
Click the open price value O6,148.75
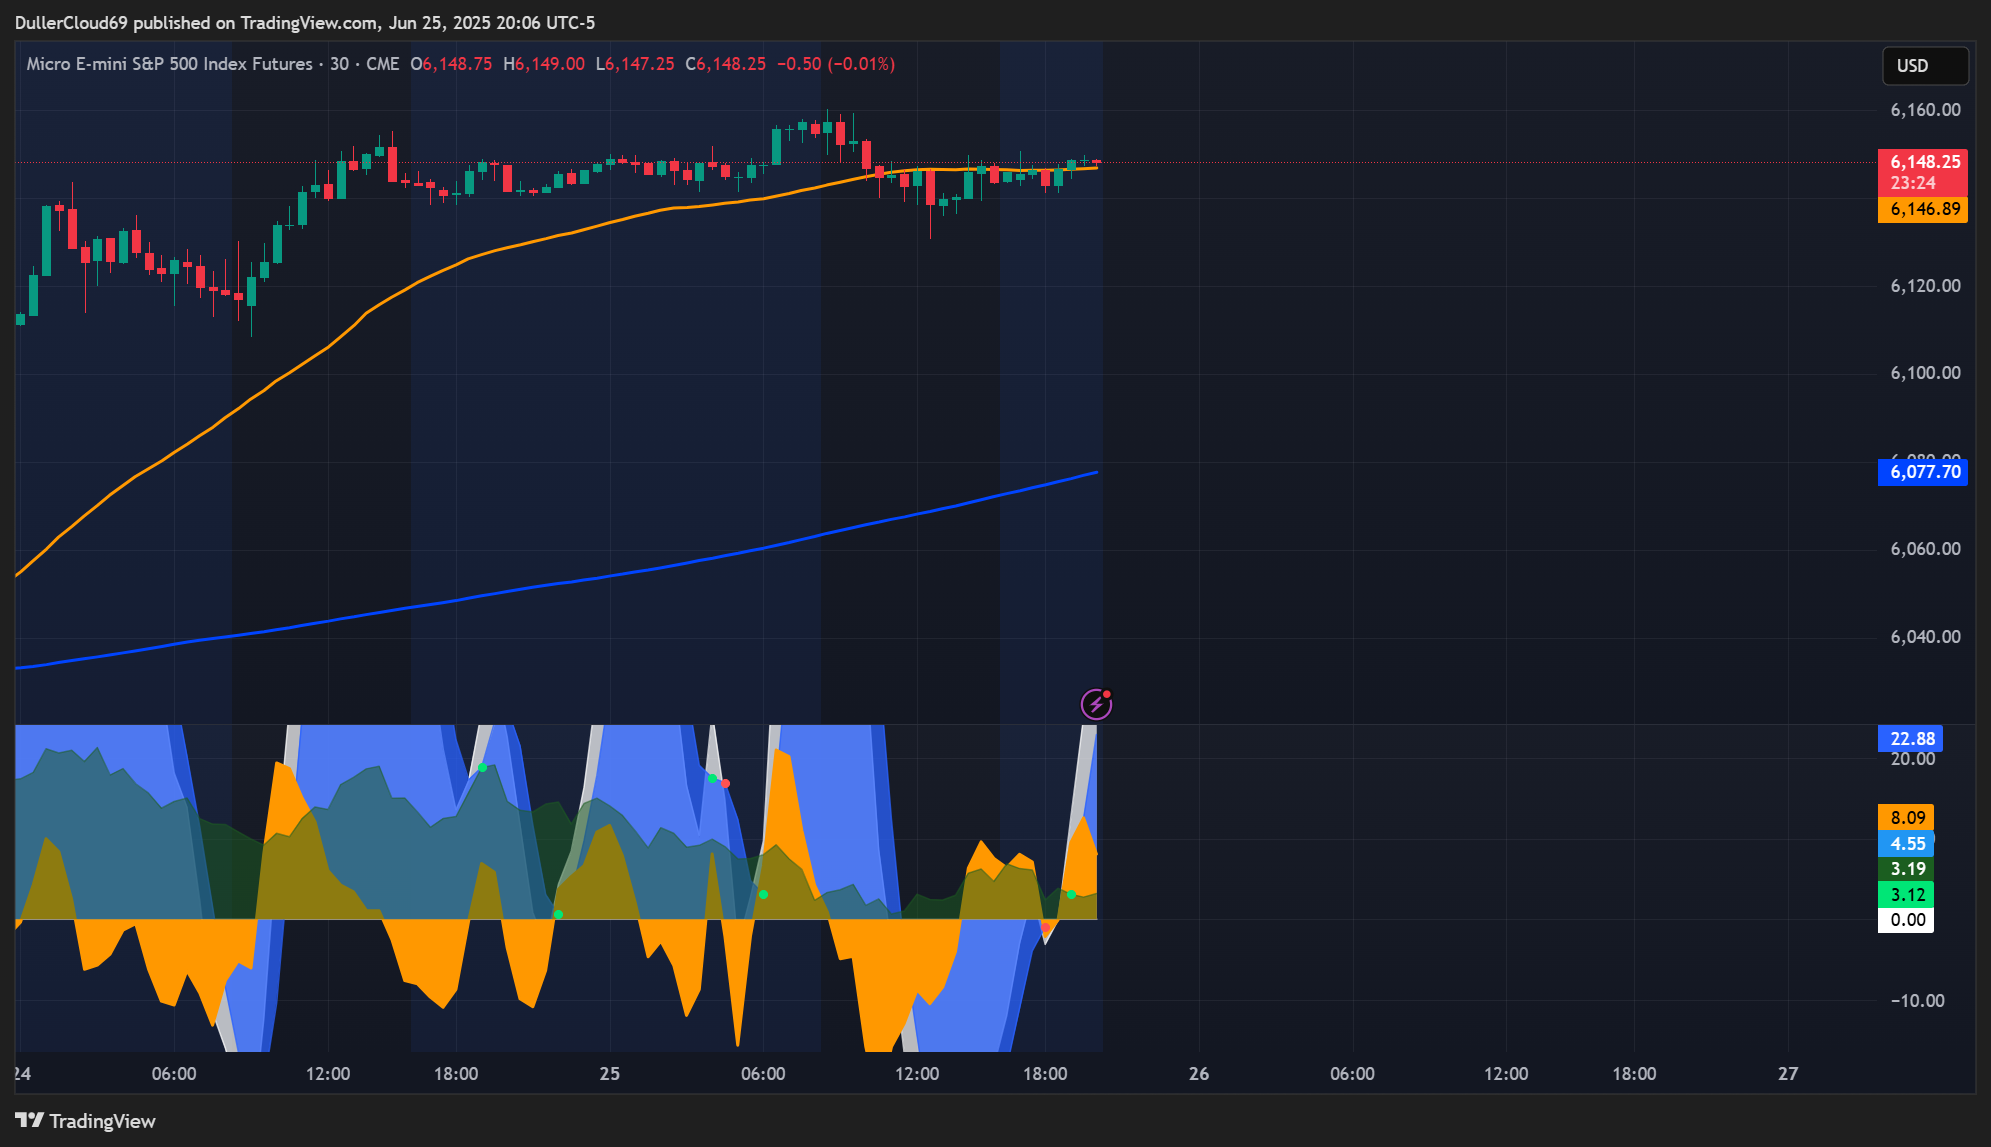coord(451,64)
